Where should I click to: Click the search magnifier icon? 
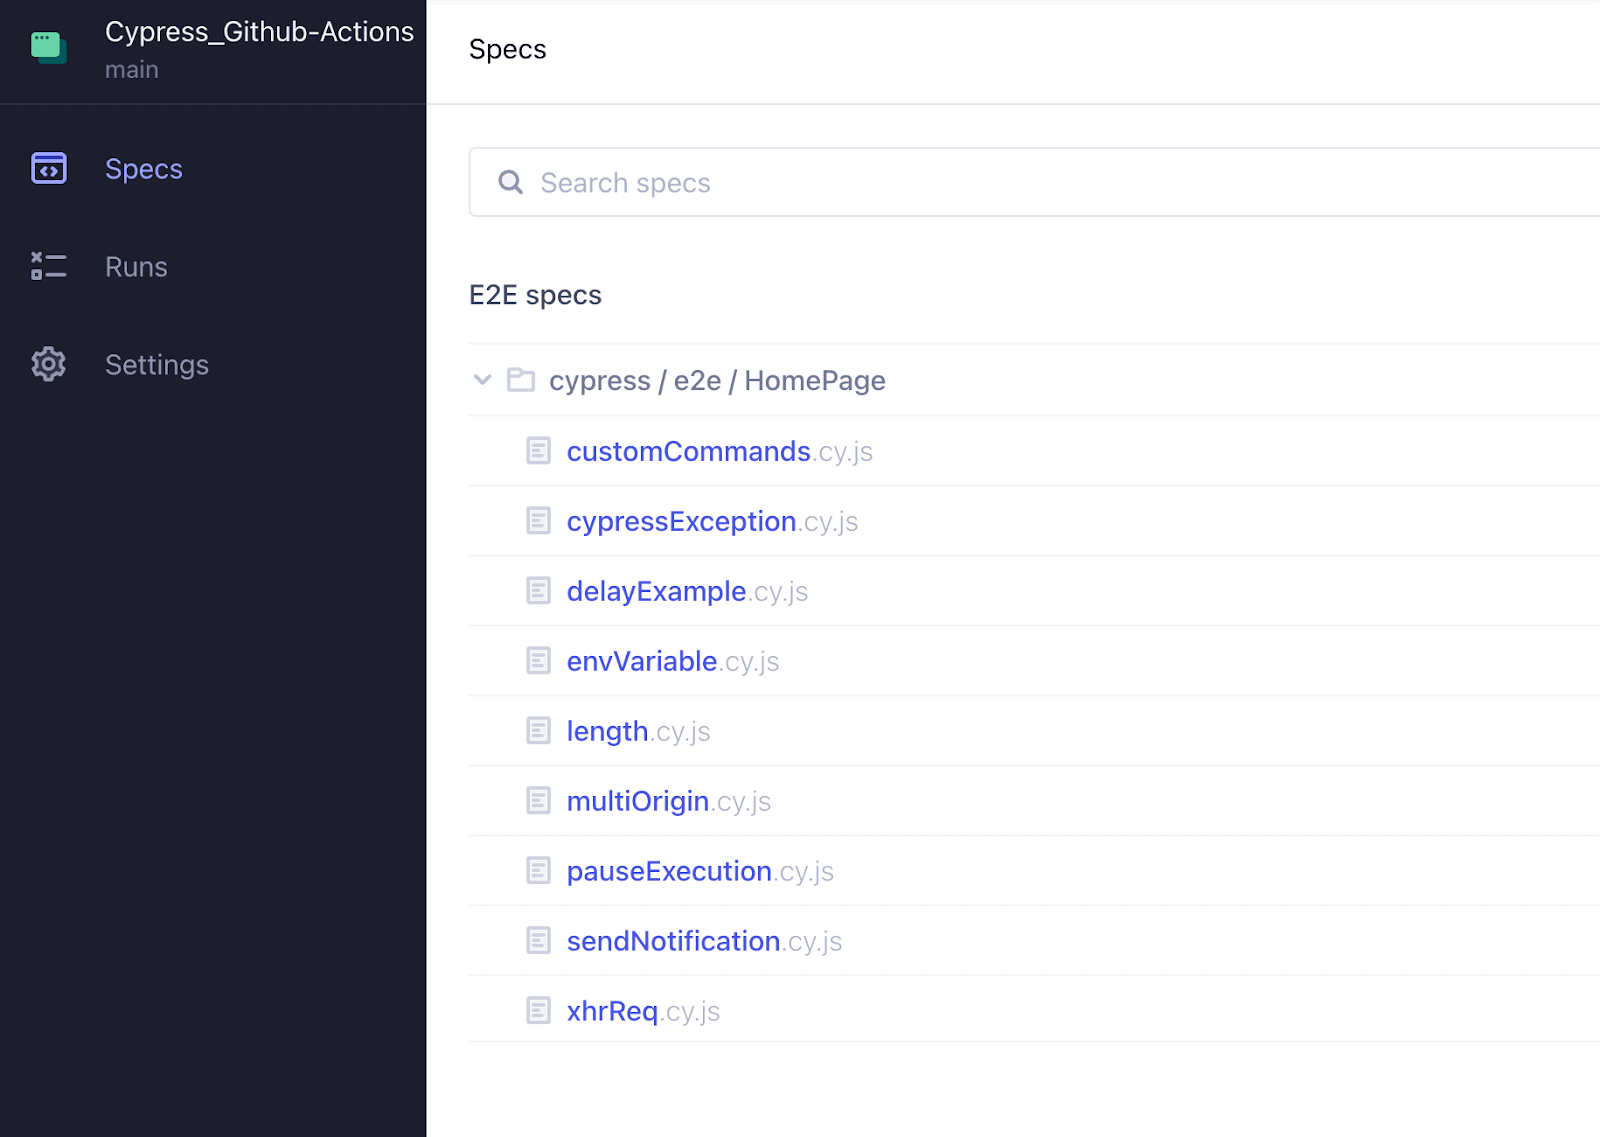(x=510, y=182)
